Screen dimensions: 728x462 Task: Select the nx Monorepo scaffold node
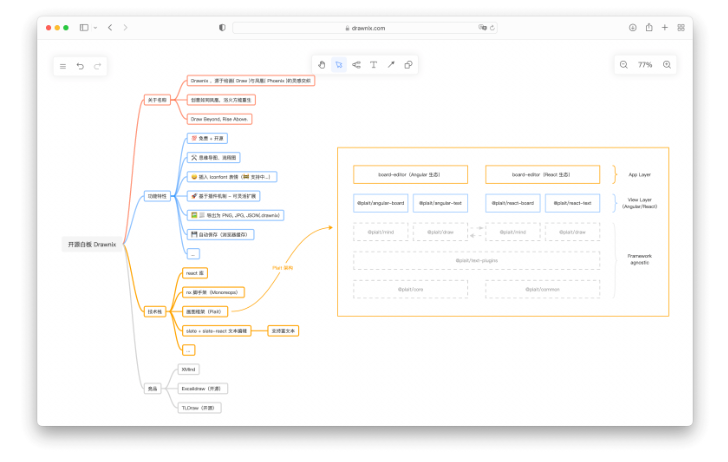(213, 293)
